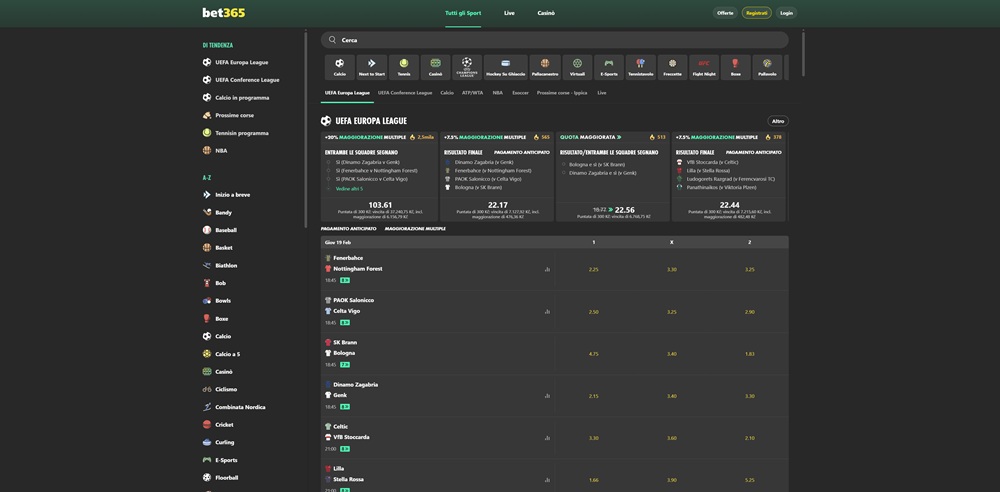This screenshot has width=1000, height=492.
Task: Click the Login button
Action: (x=786, y=13)
